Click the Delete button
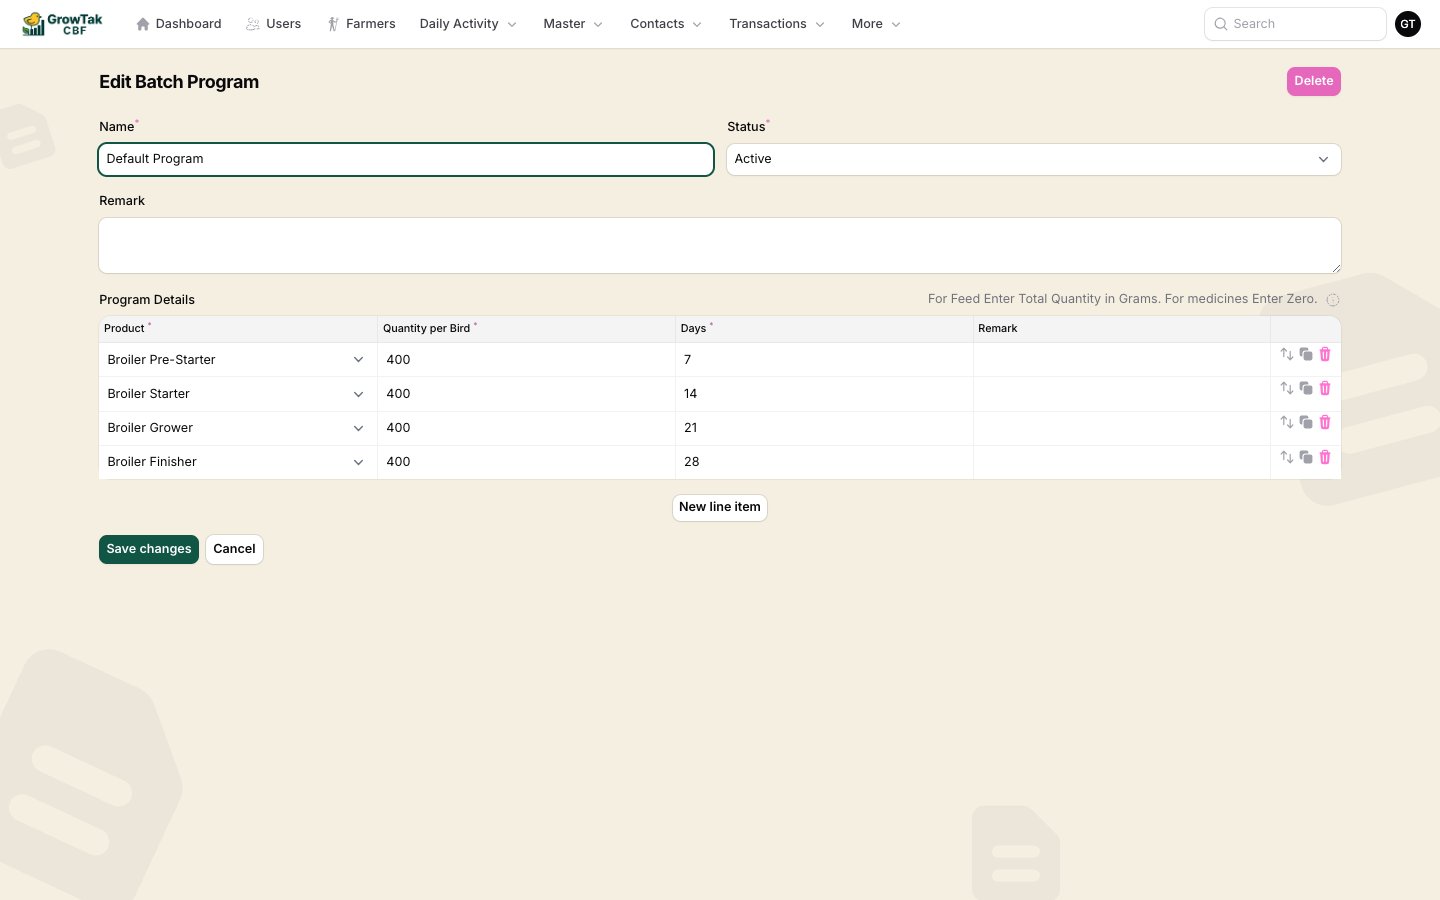 pos(1314,81)
